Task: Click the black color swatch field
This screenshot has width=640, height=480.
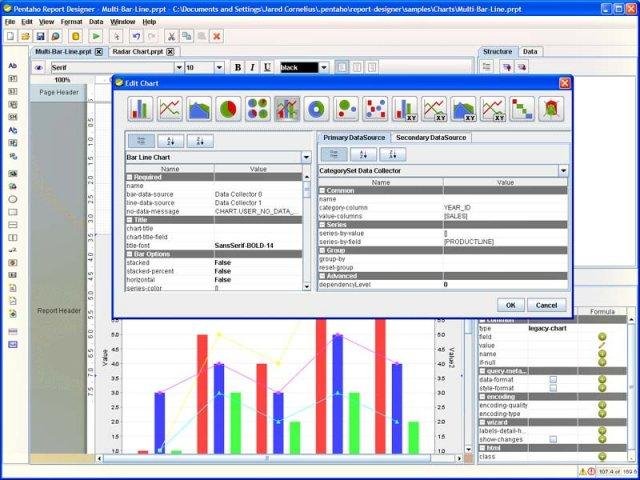Action: [x=299, y=67]
